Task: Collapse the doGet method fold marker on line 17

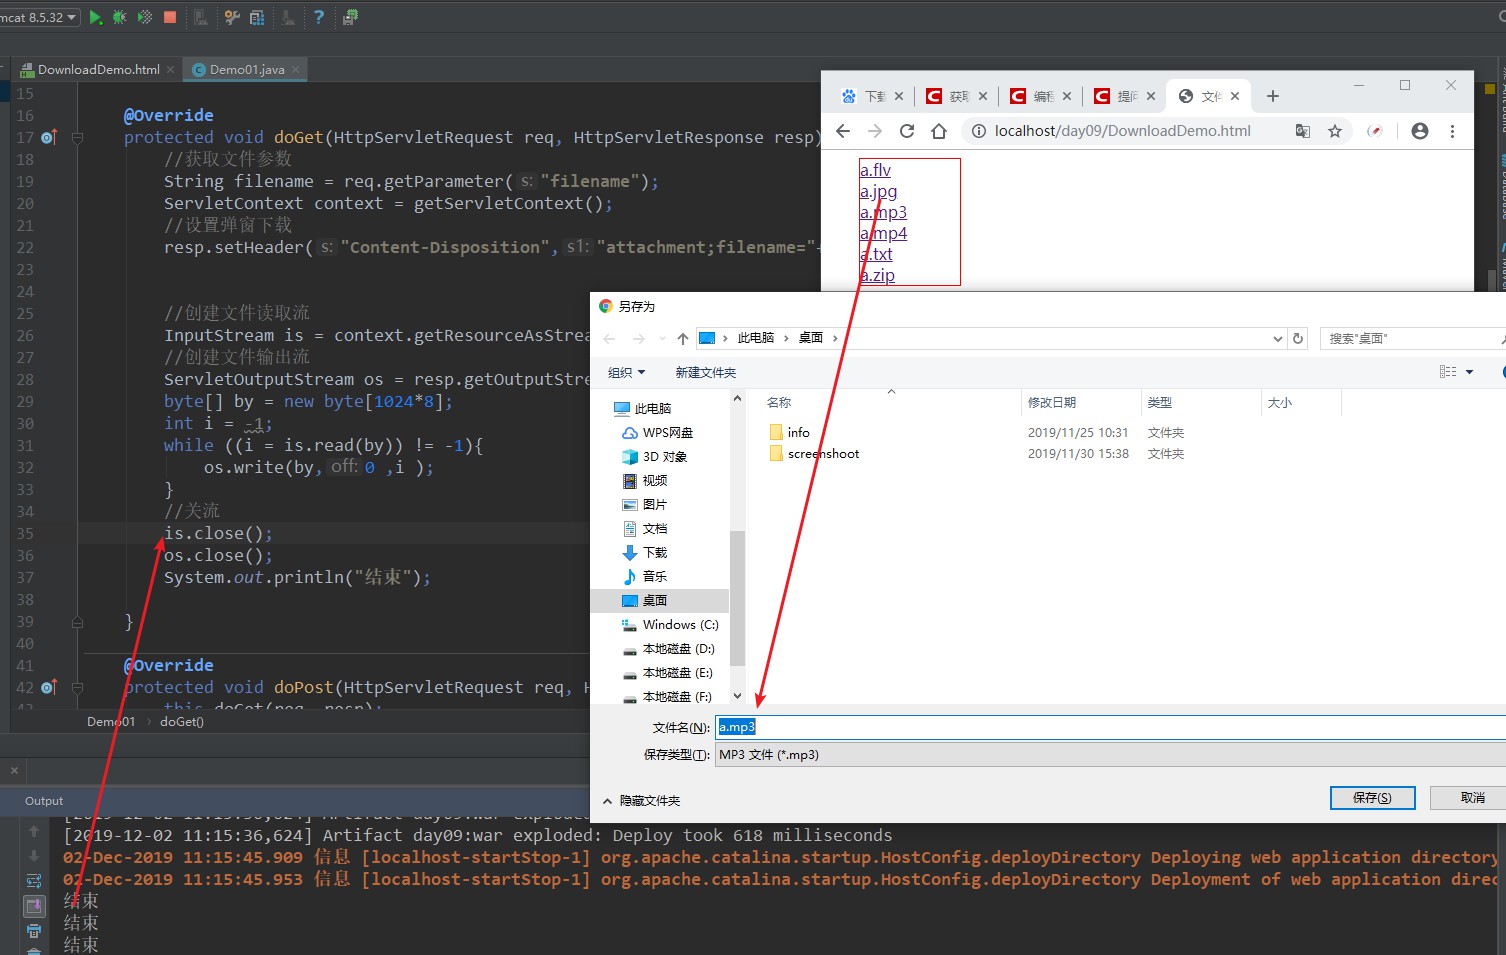Action: click(77, 137)
